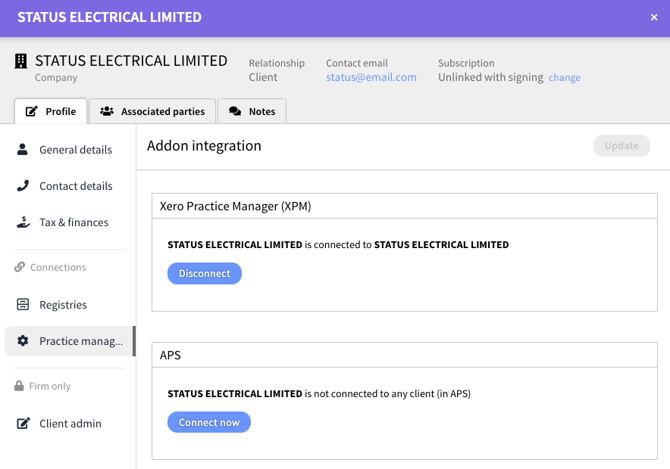
Task: Click the Registries sidebar icon
Action: (23, 305)
